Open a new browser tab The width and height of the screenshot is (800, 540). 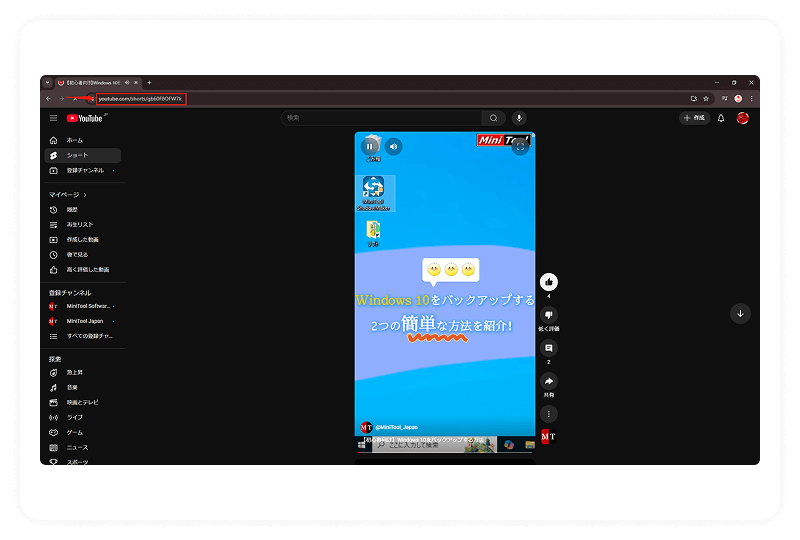point(149,83)
